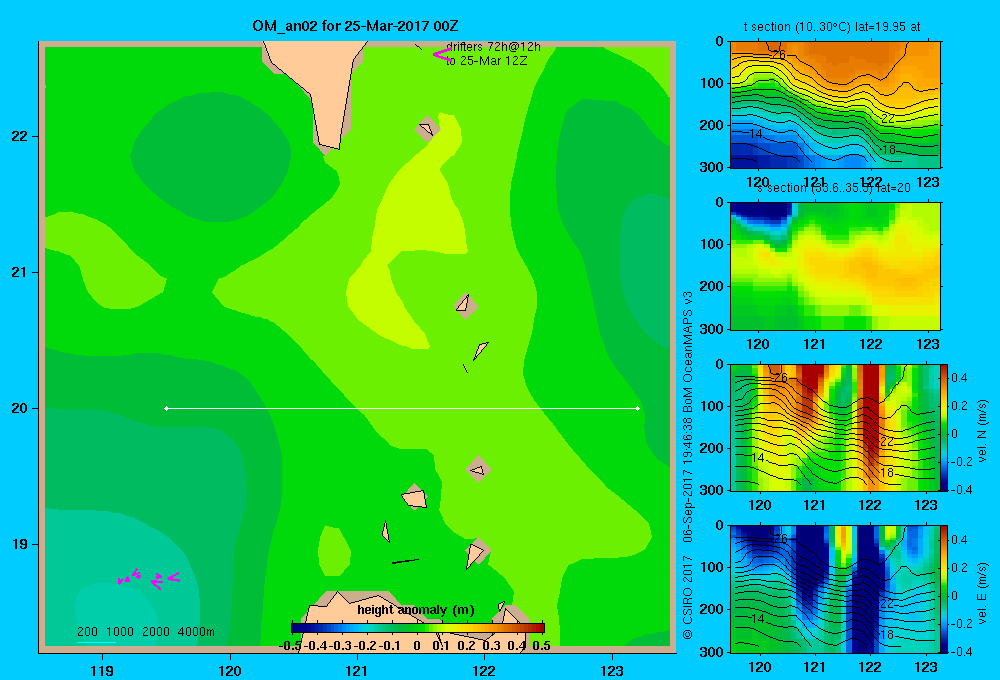Click main map latitude axis label 19

pos(19,544)
